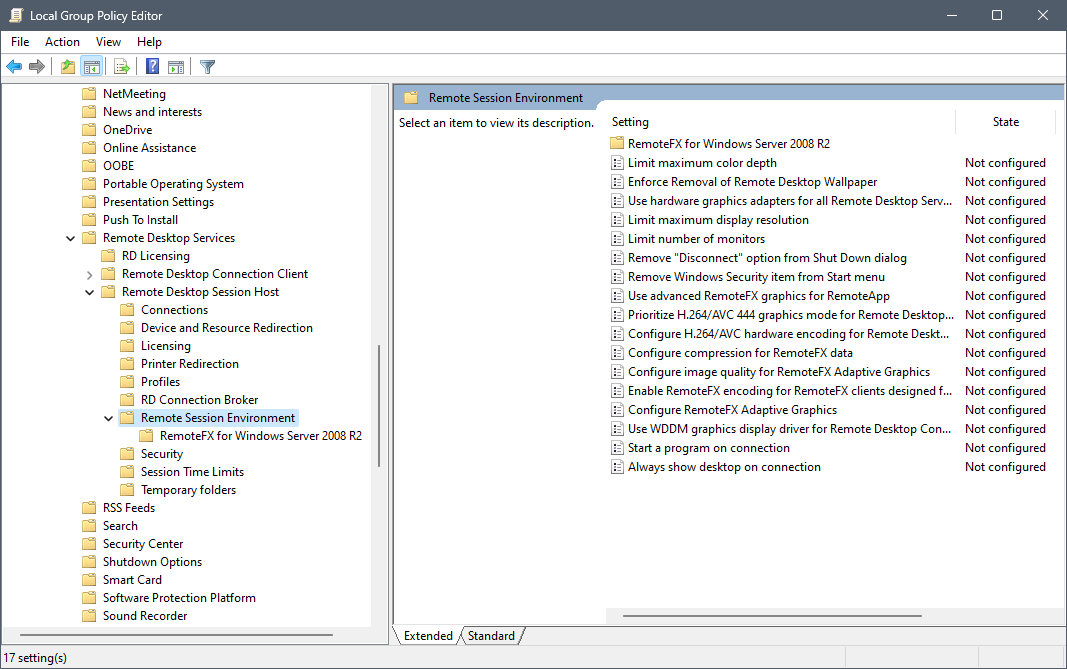Click the Connections folder icon in the tree
This screenshot has width=1067, height=669.
(x=127, y=310)
